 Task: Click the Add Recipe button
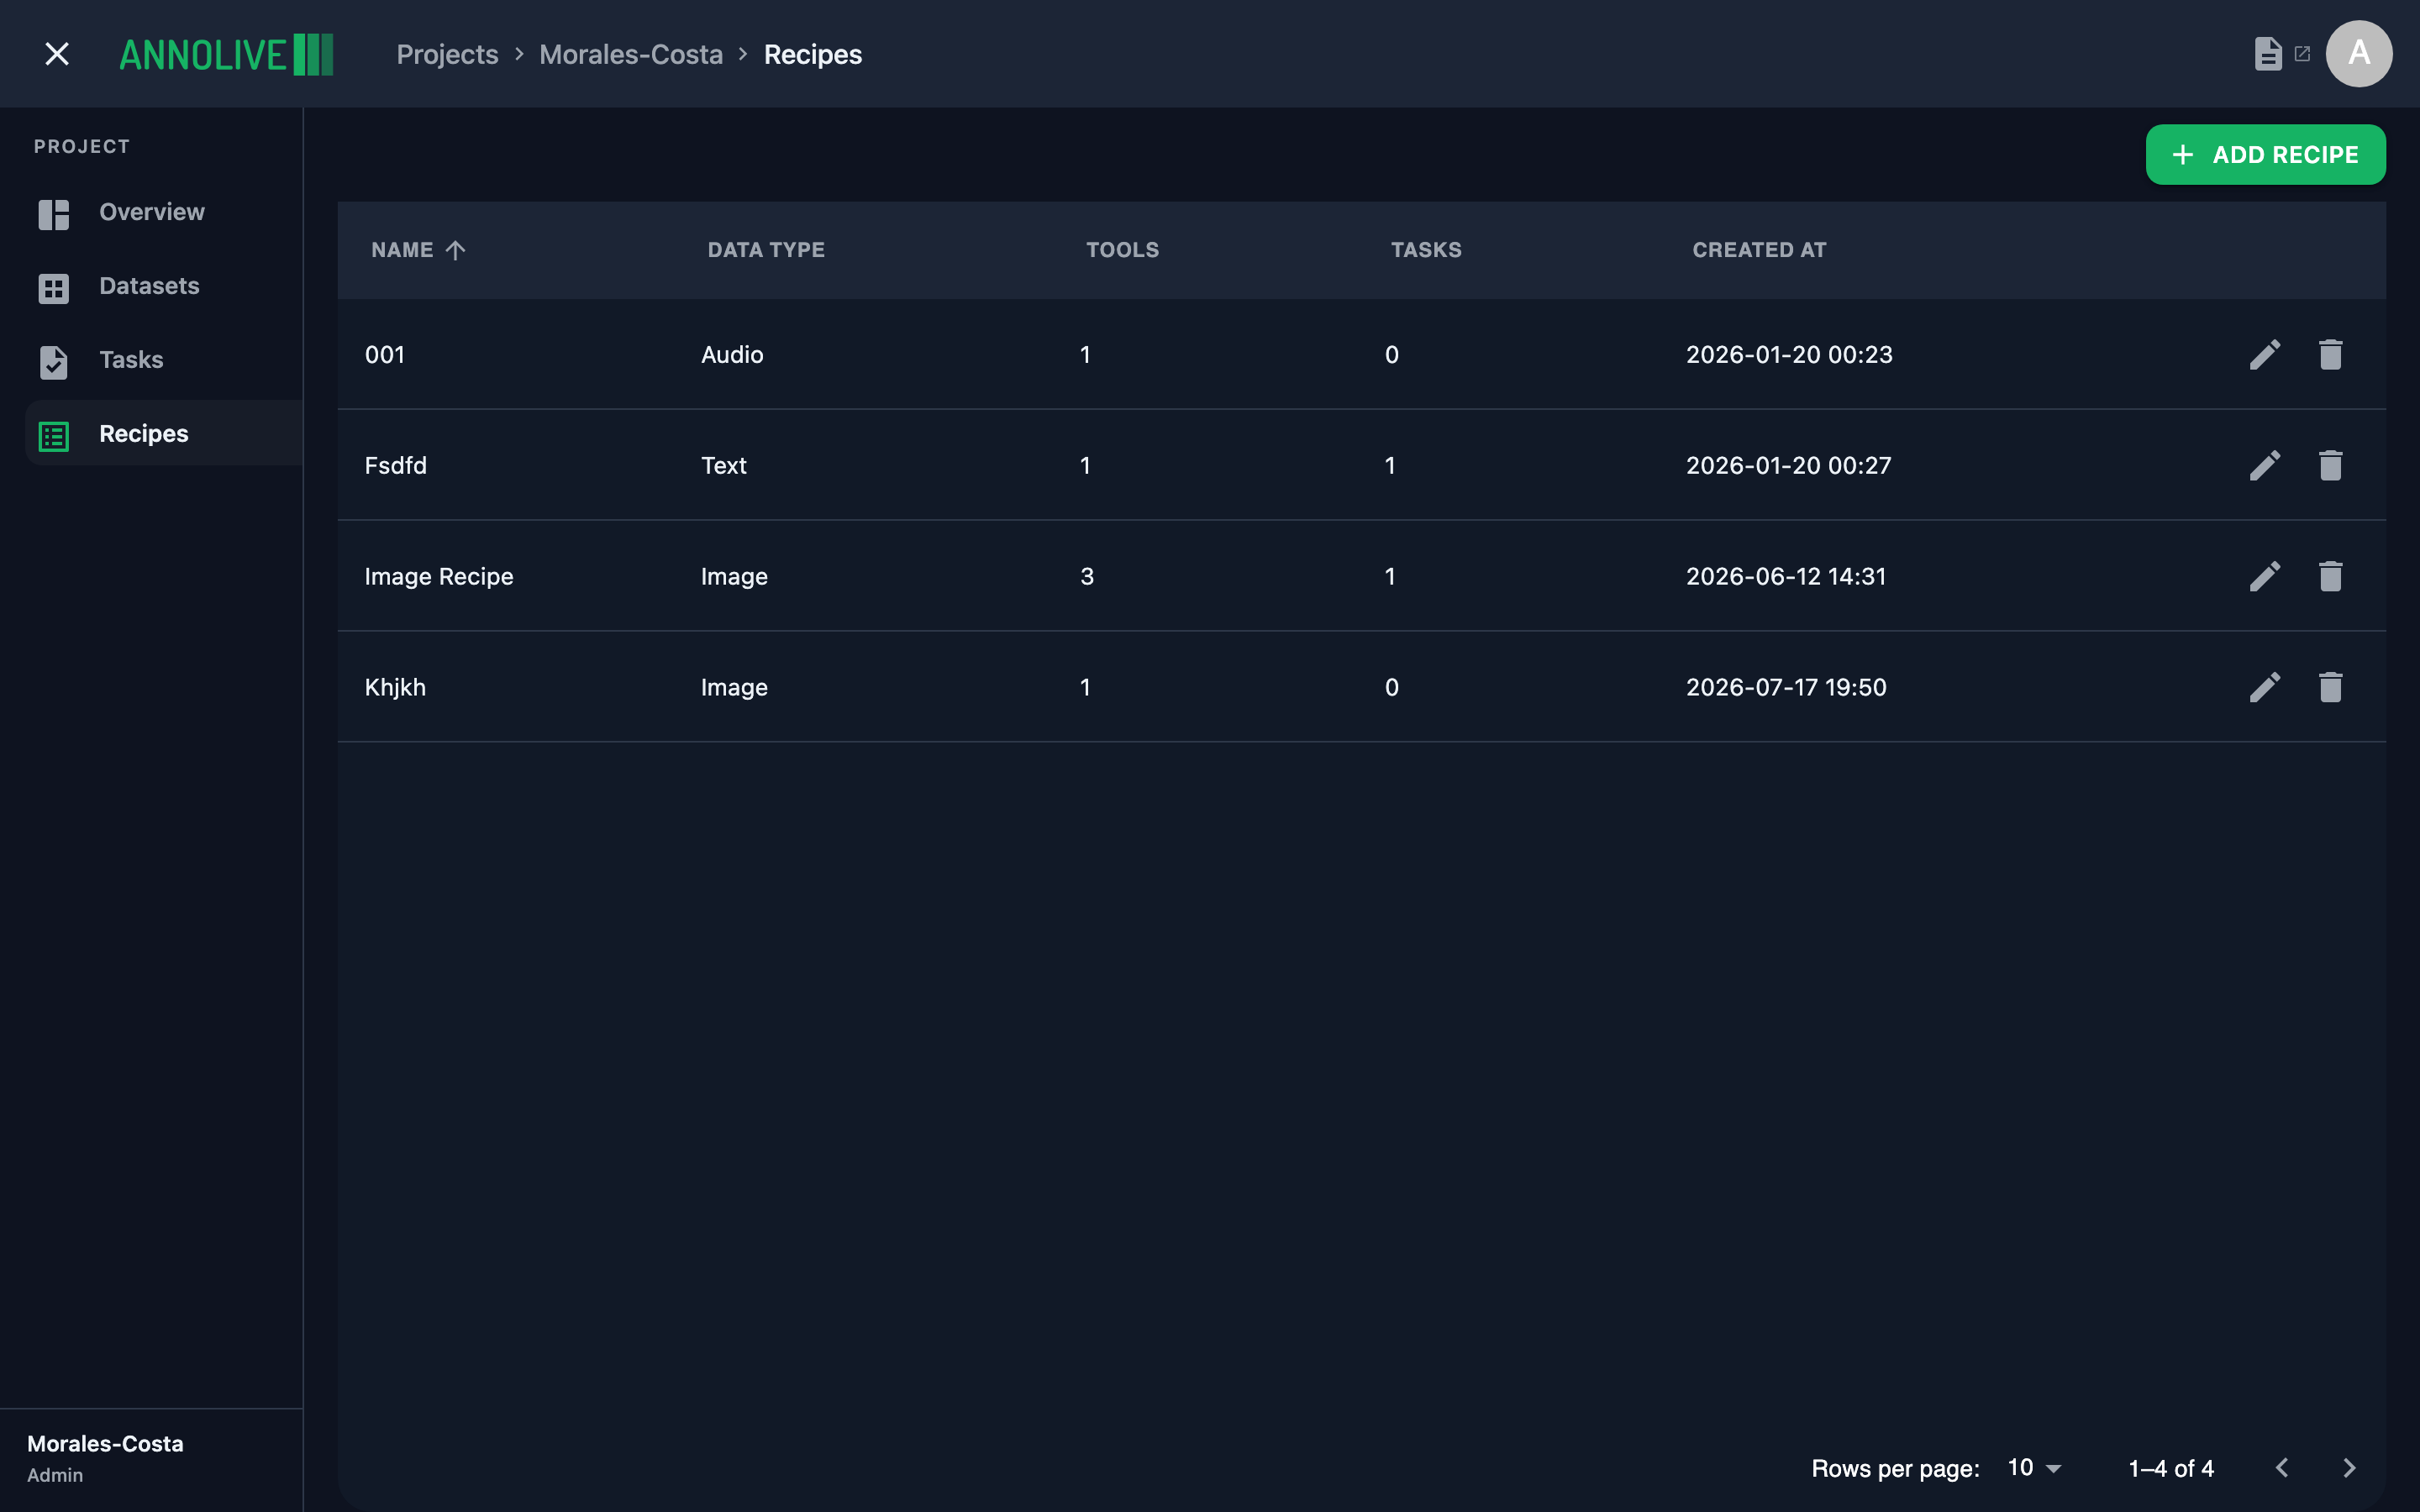(x=2265, y=155)
